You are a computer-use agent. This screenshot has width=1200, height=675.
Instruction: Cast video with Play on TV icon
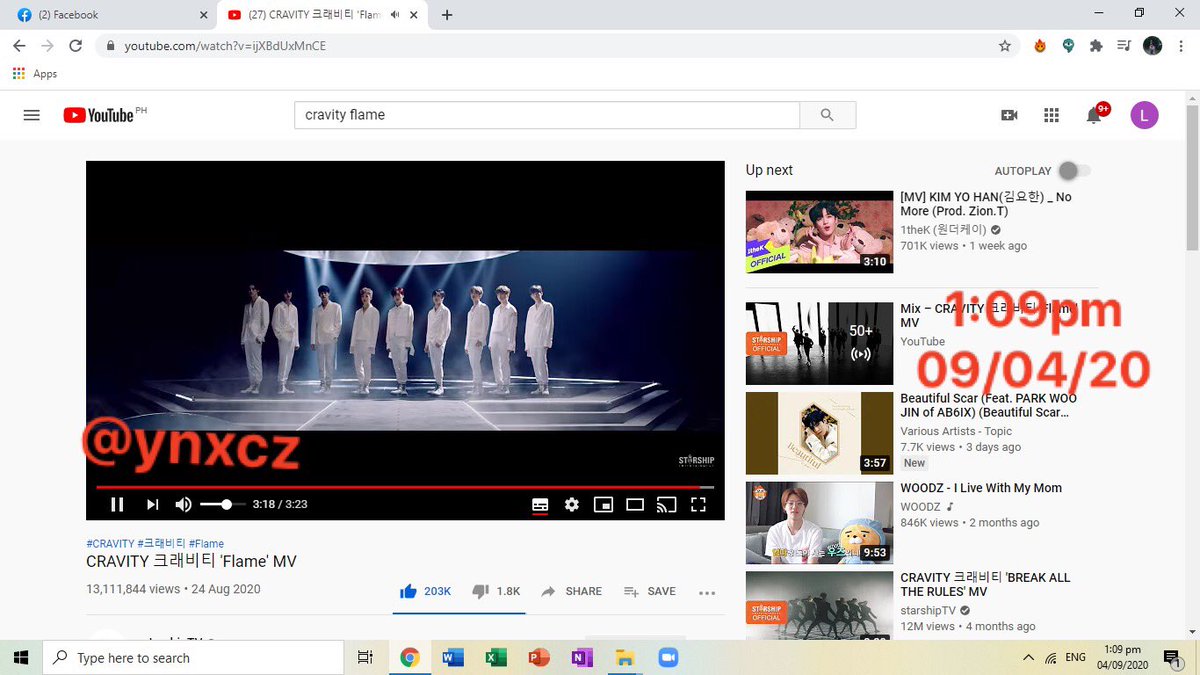[667, 505]
